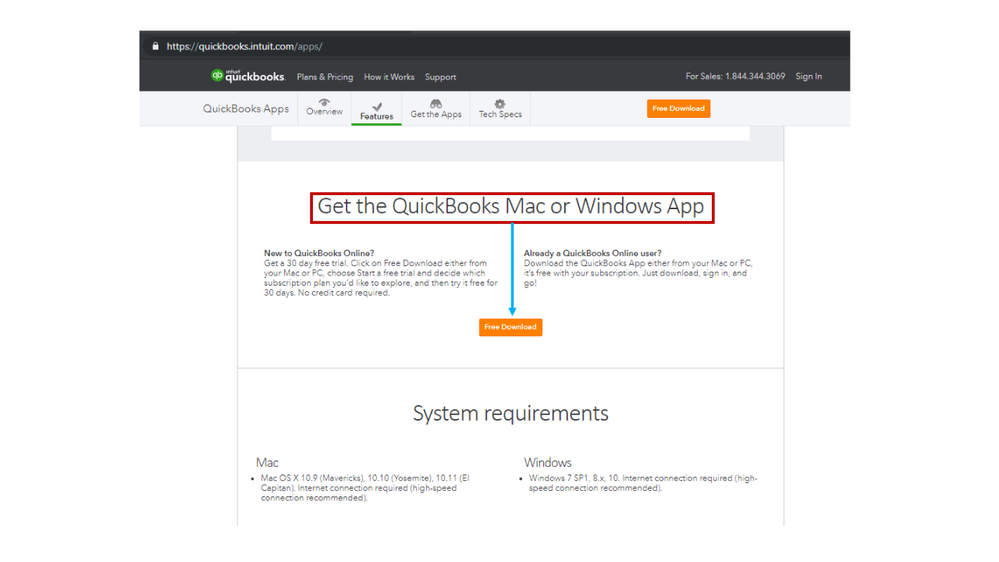Click the URL in address bar
The image size is (999, 562).
[244, 46]
